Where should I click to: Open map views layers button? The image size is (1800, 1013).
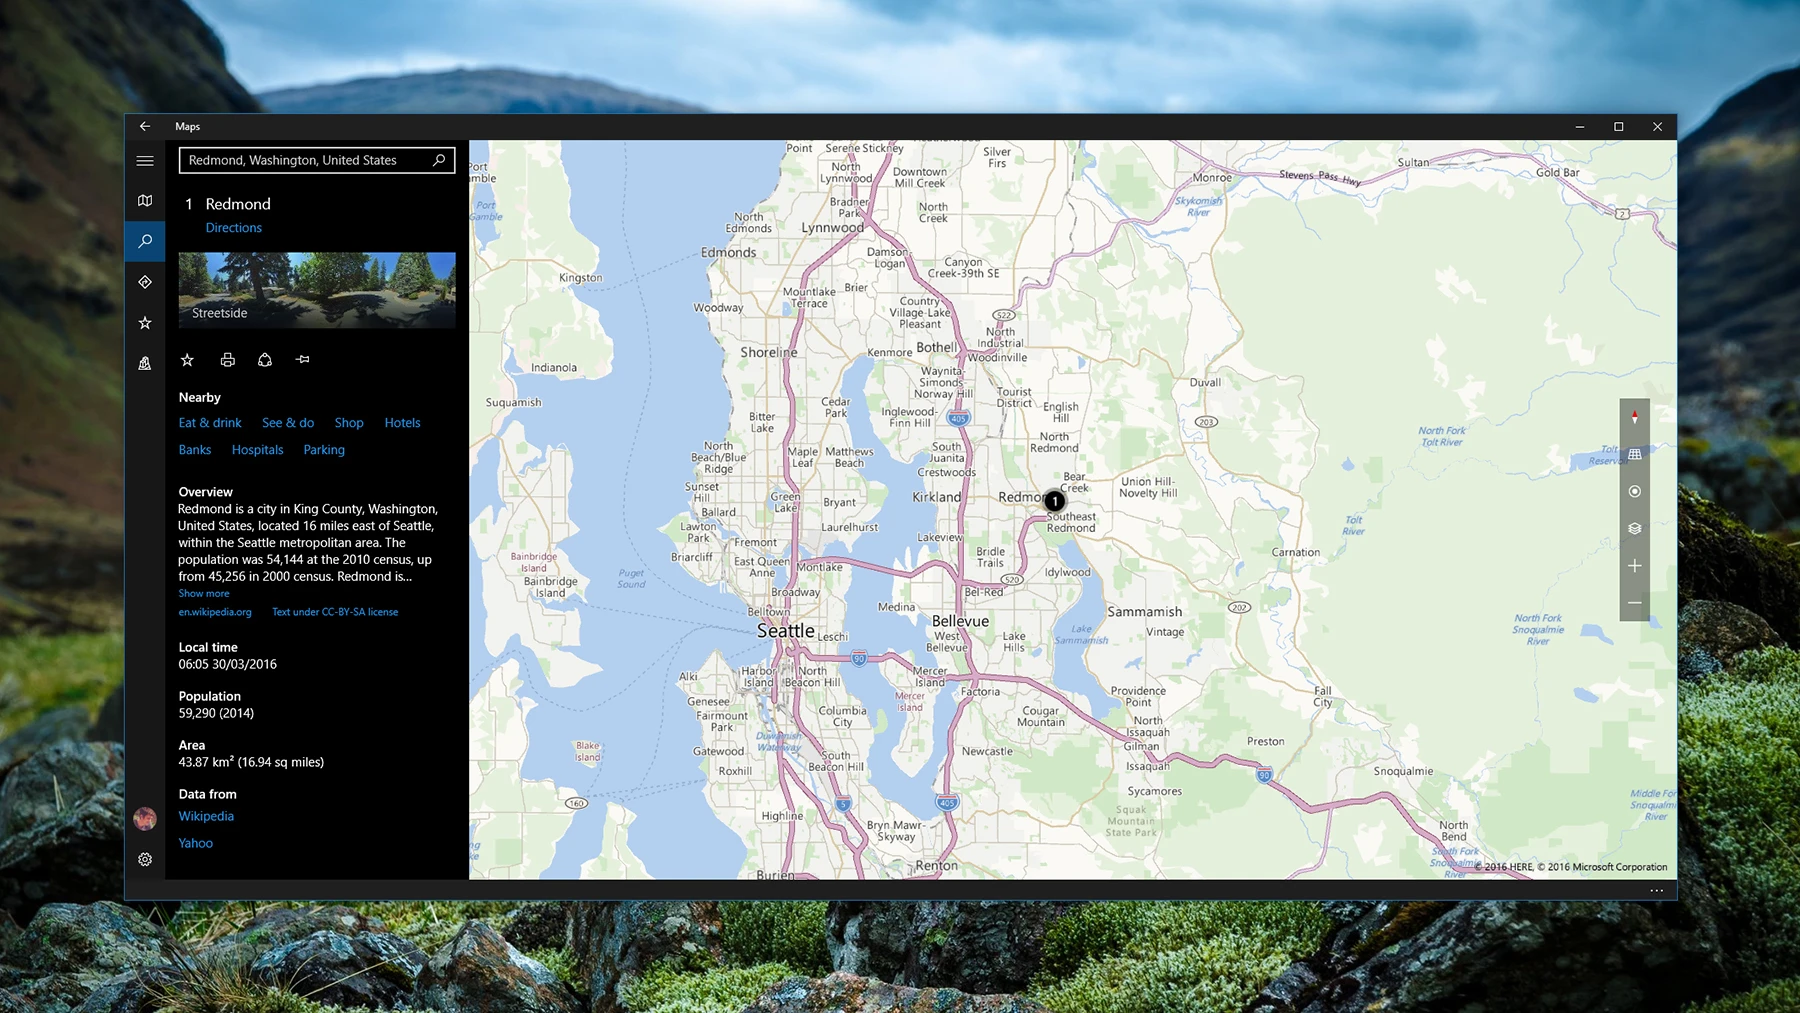pyautogui.click(x=1635, y=529)
